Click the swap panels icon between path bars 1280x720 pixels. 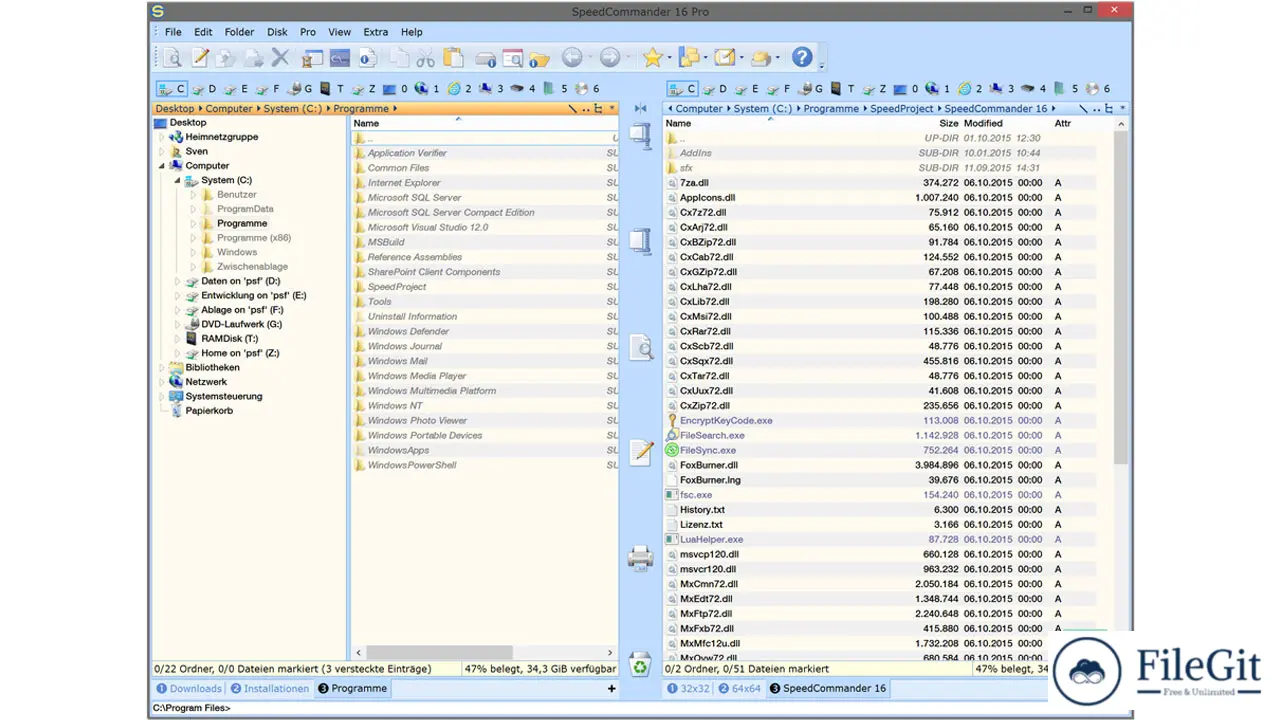pyautogui.click(x=640, y=108)
